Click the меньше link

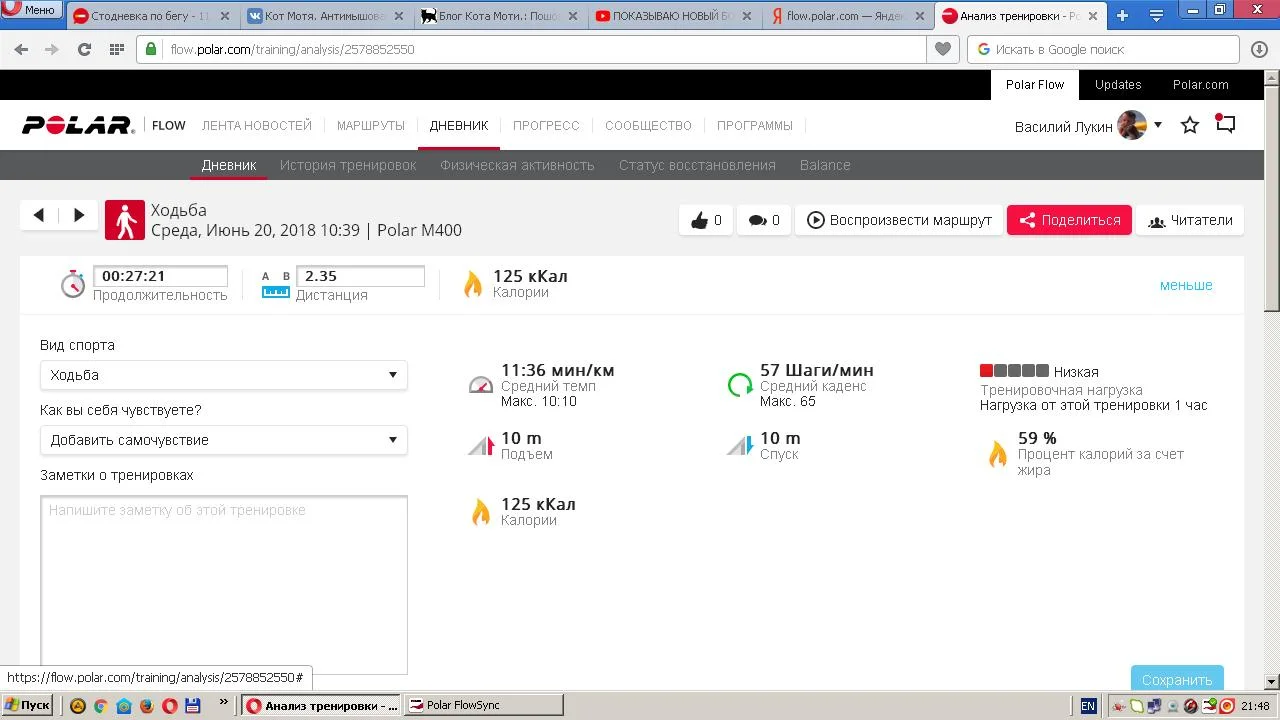coord(1186,285)
